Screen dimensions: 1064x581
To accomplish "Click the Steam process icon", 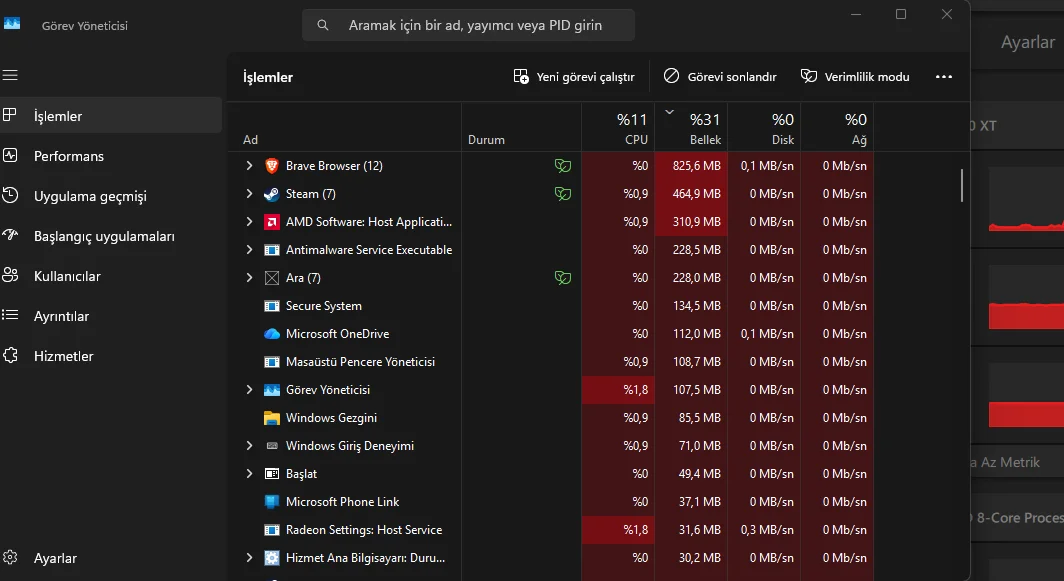I will [x=272, y=194].
